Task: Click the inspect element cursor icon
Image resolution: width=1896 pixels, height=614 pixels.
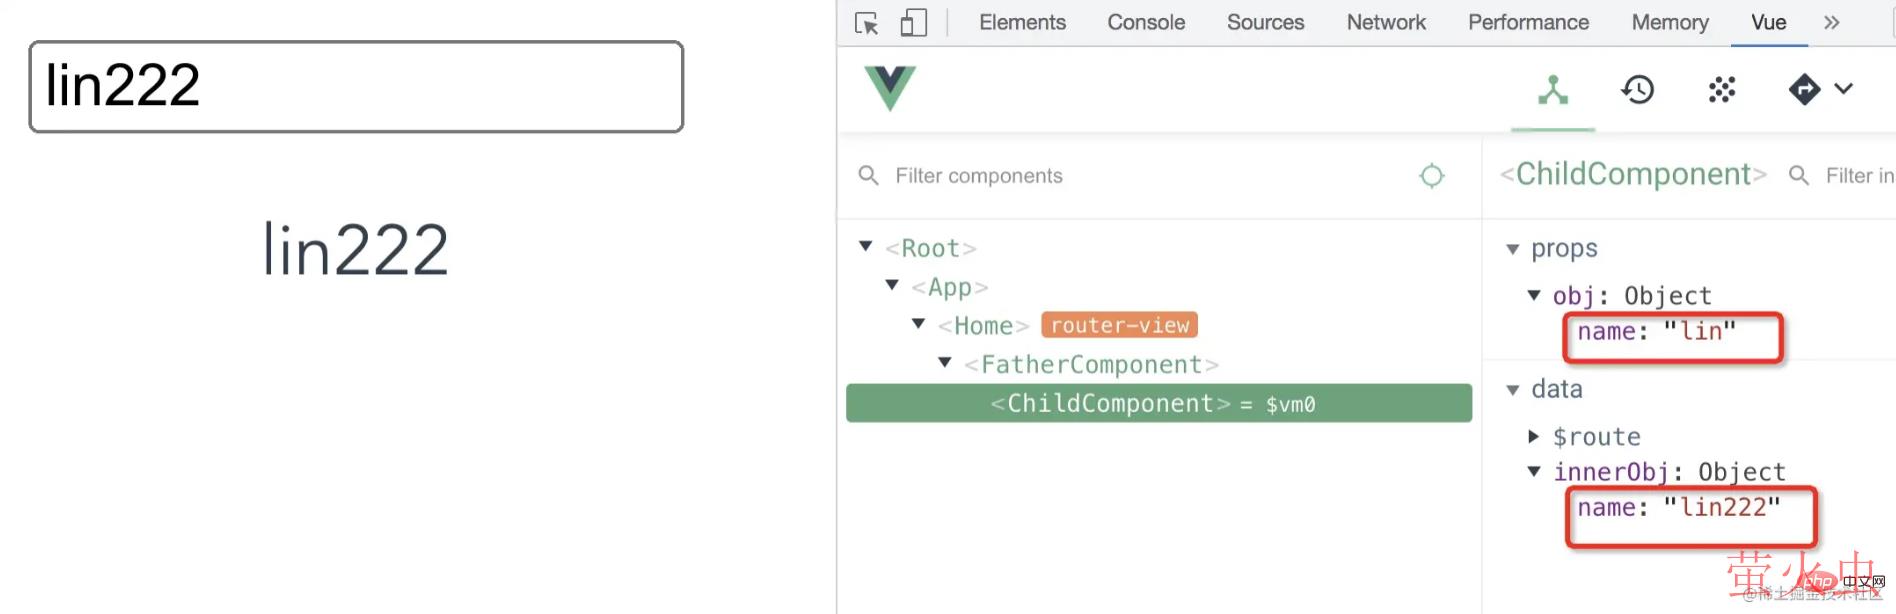Action: tap(866, 23)
